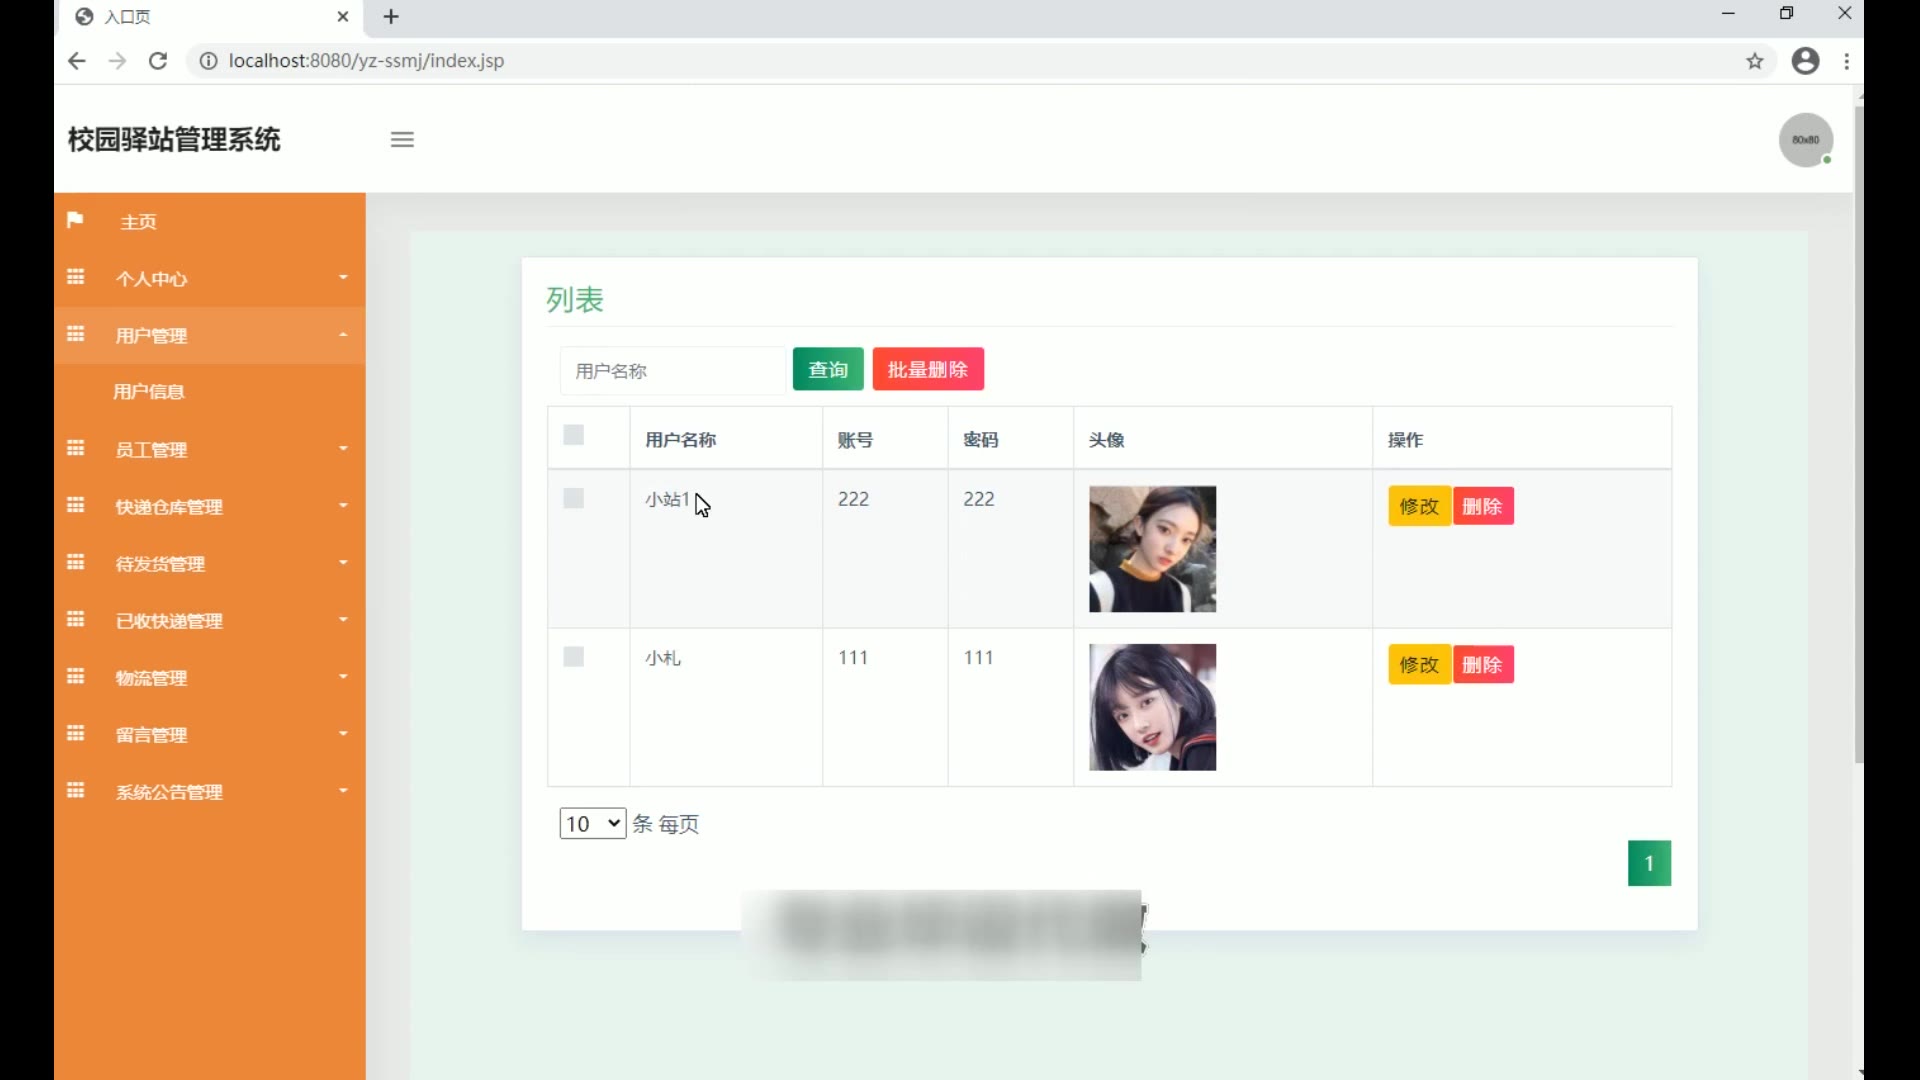Screen dimensions: 1920x1080
Task: Go back with the browser back arrow
Action: click(77, 61)
